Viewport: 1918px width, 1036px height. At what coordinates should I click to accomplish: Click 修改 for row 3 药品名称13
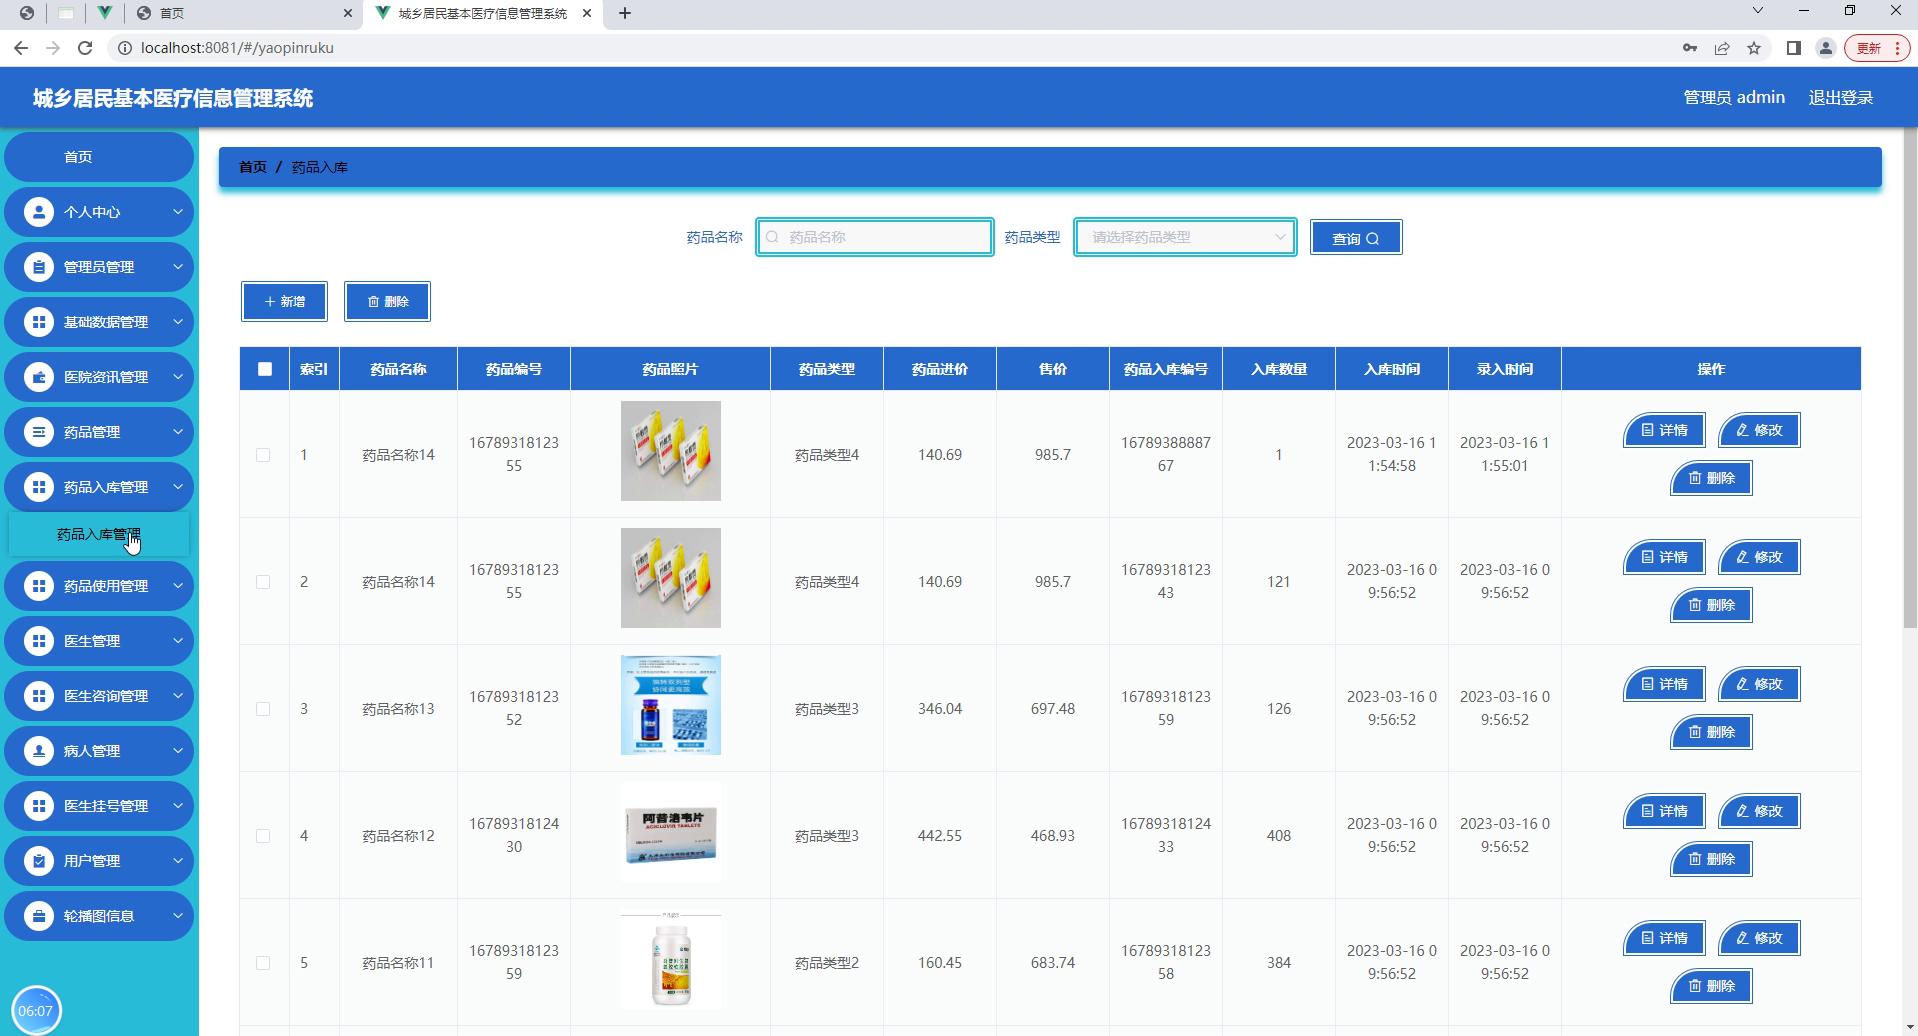pyautogui.click(x=1759, y=684)
